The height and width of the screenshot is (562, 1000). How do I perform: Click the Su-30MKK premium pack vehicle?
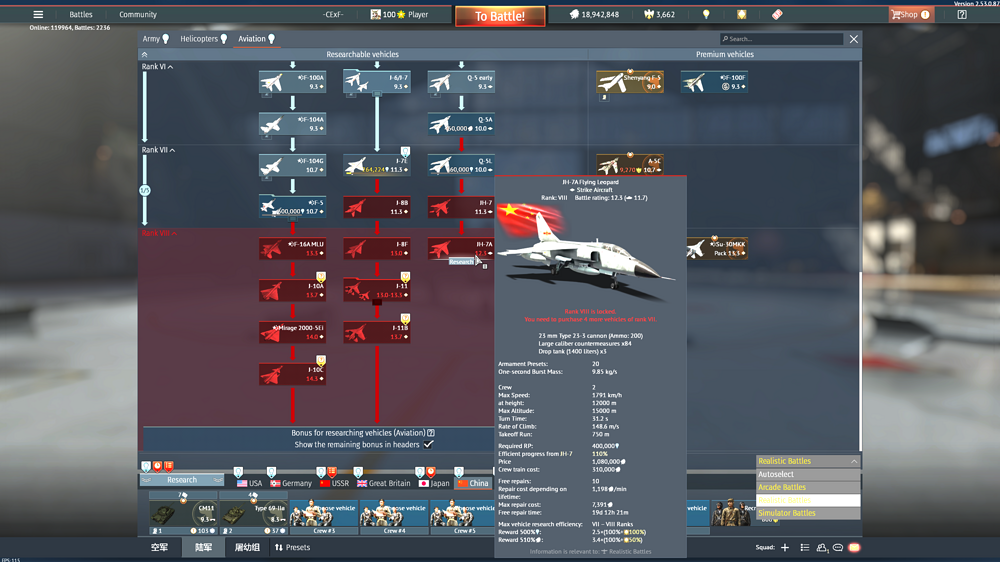coord(714,248)
